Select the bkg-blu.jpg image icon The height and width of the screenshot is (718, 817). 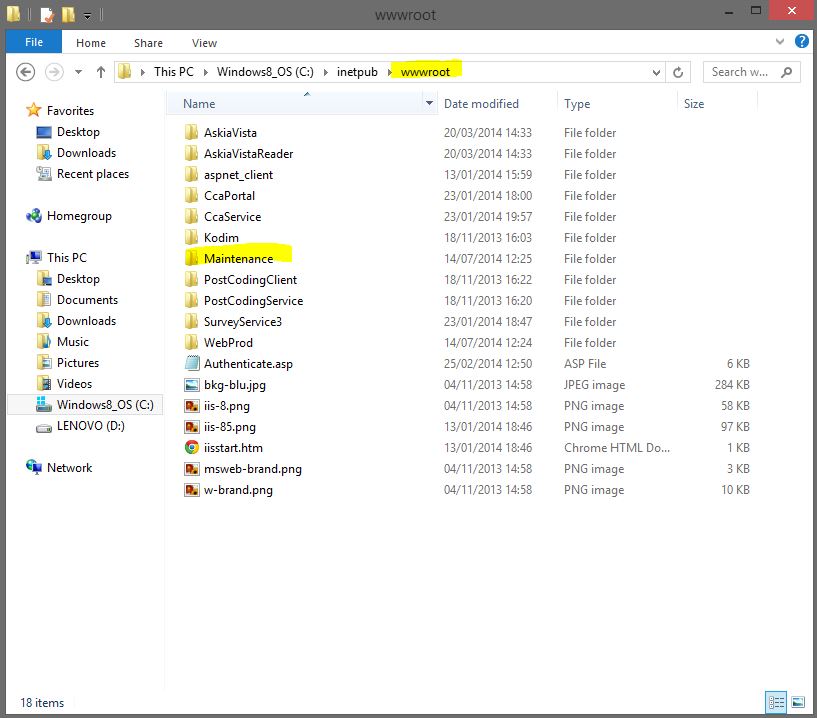192,385
